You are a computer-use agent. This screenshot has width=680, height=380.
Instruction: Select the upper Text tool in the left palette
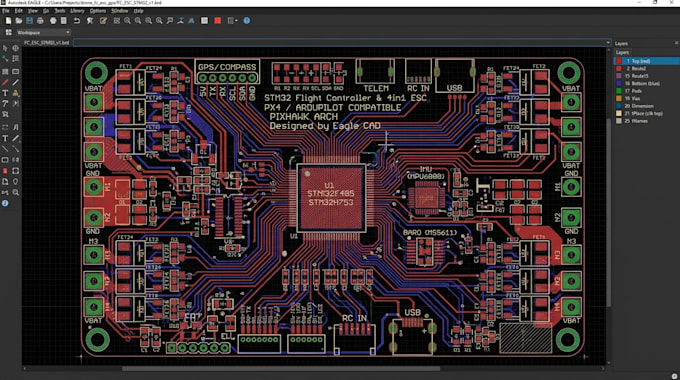[x=5, y=93]
